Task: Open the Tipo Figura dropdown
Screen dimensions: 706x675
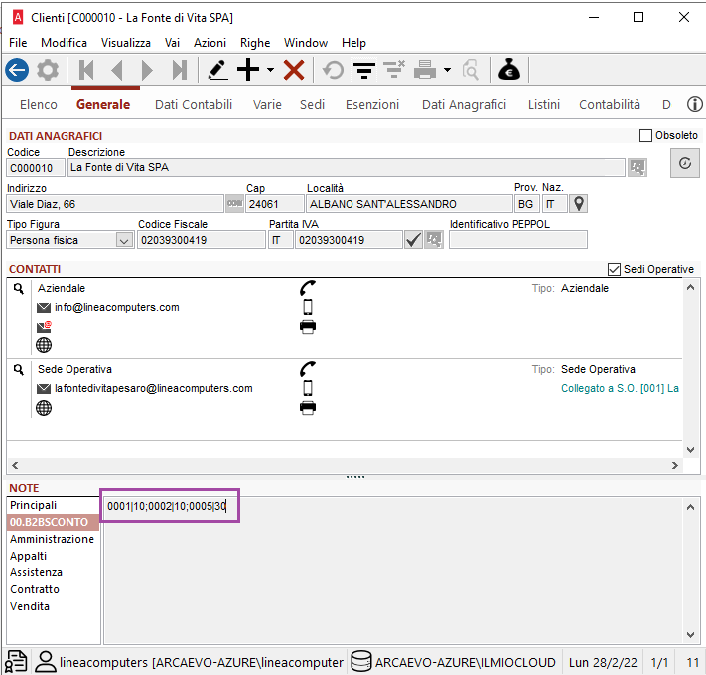Action: click(x=124, y=240)
